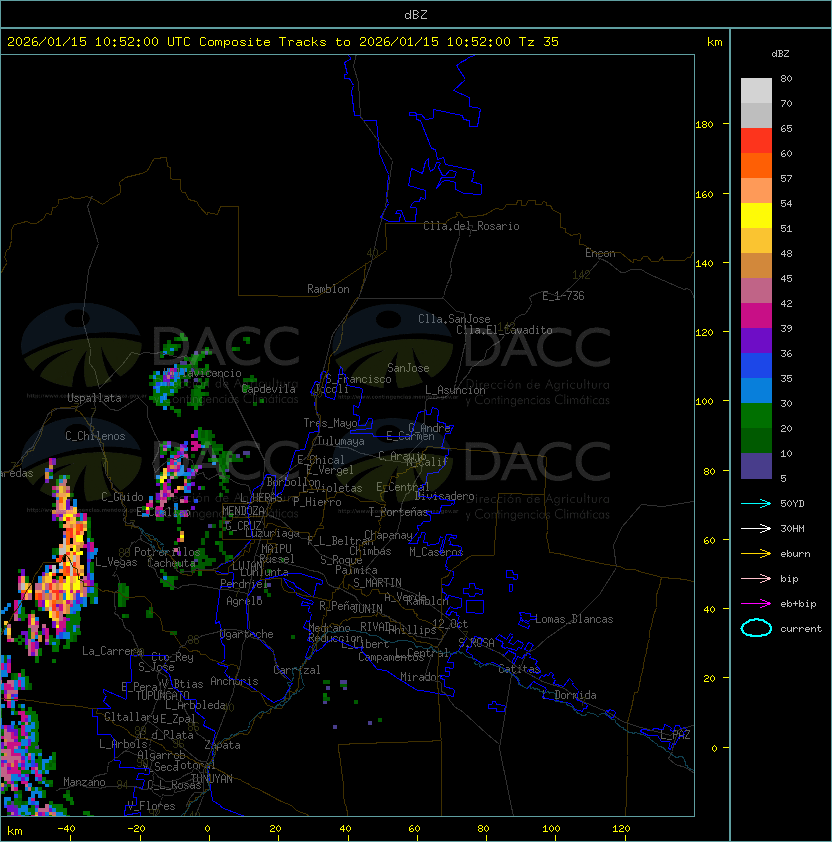
Task: Click the 160 km tick on vertical axis
Action: [x=704, y=194]
